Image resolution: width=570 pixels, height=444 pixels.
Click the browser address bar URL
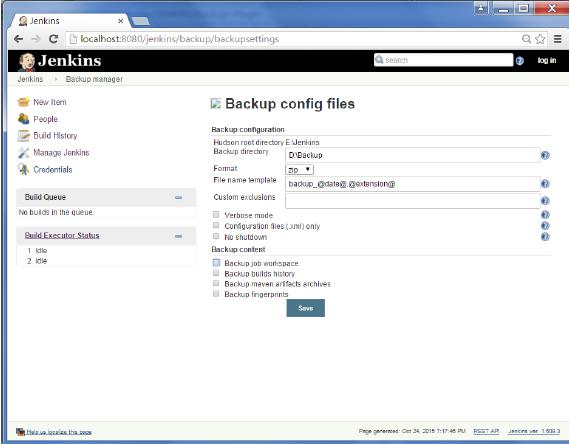coord(180,39)
